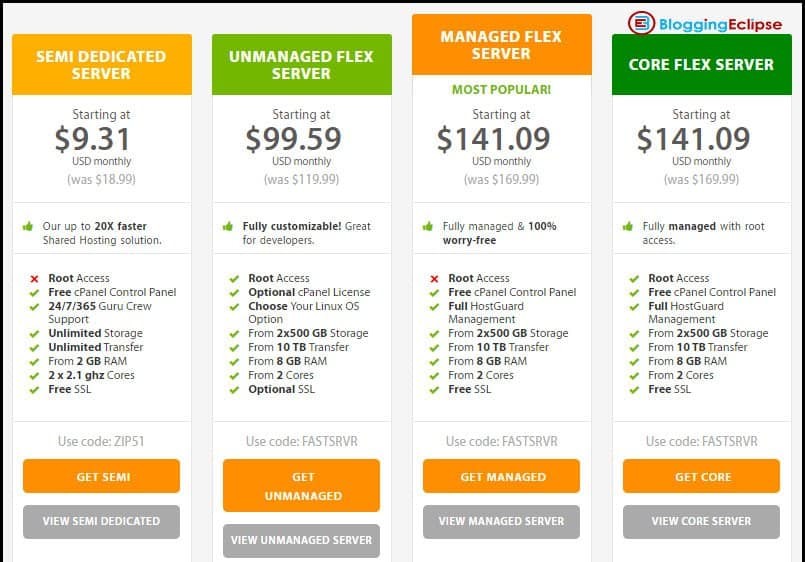Open VIEW CORE SERVER details

[701, 521]
